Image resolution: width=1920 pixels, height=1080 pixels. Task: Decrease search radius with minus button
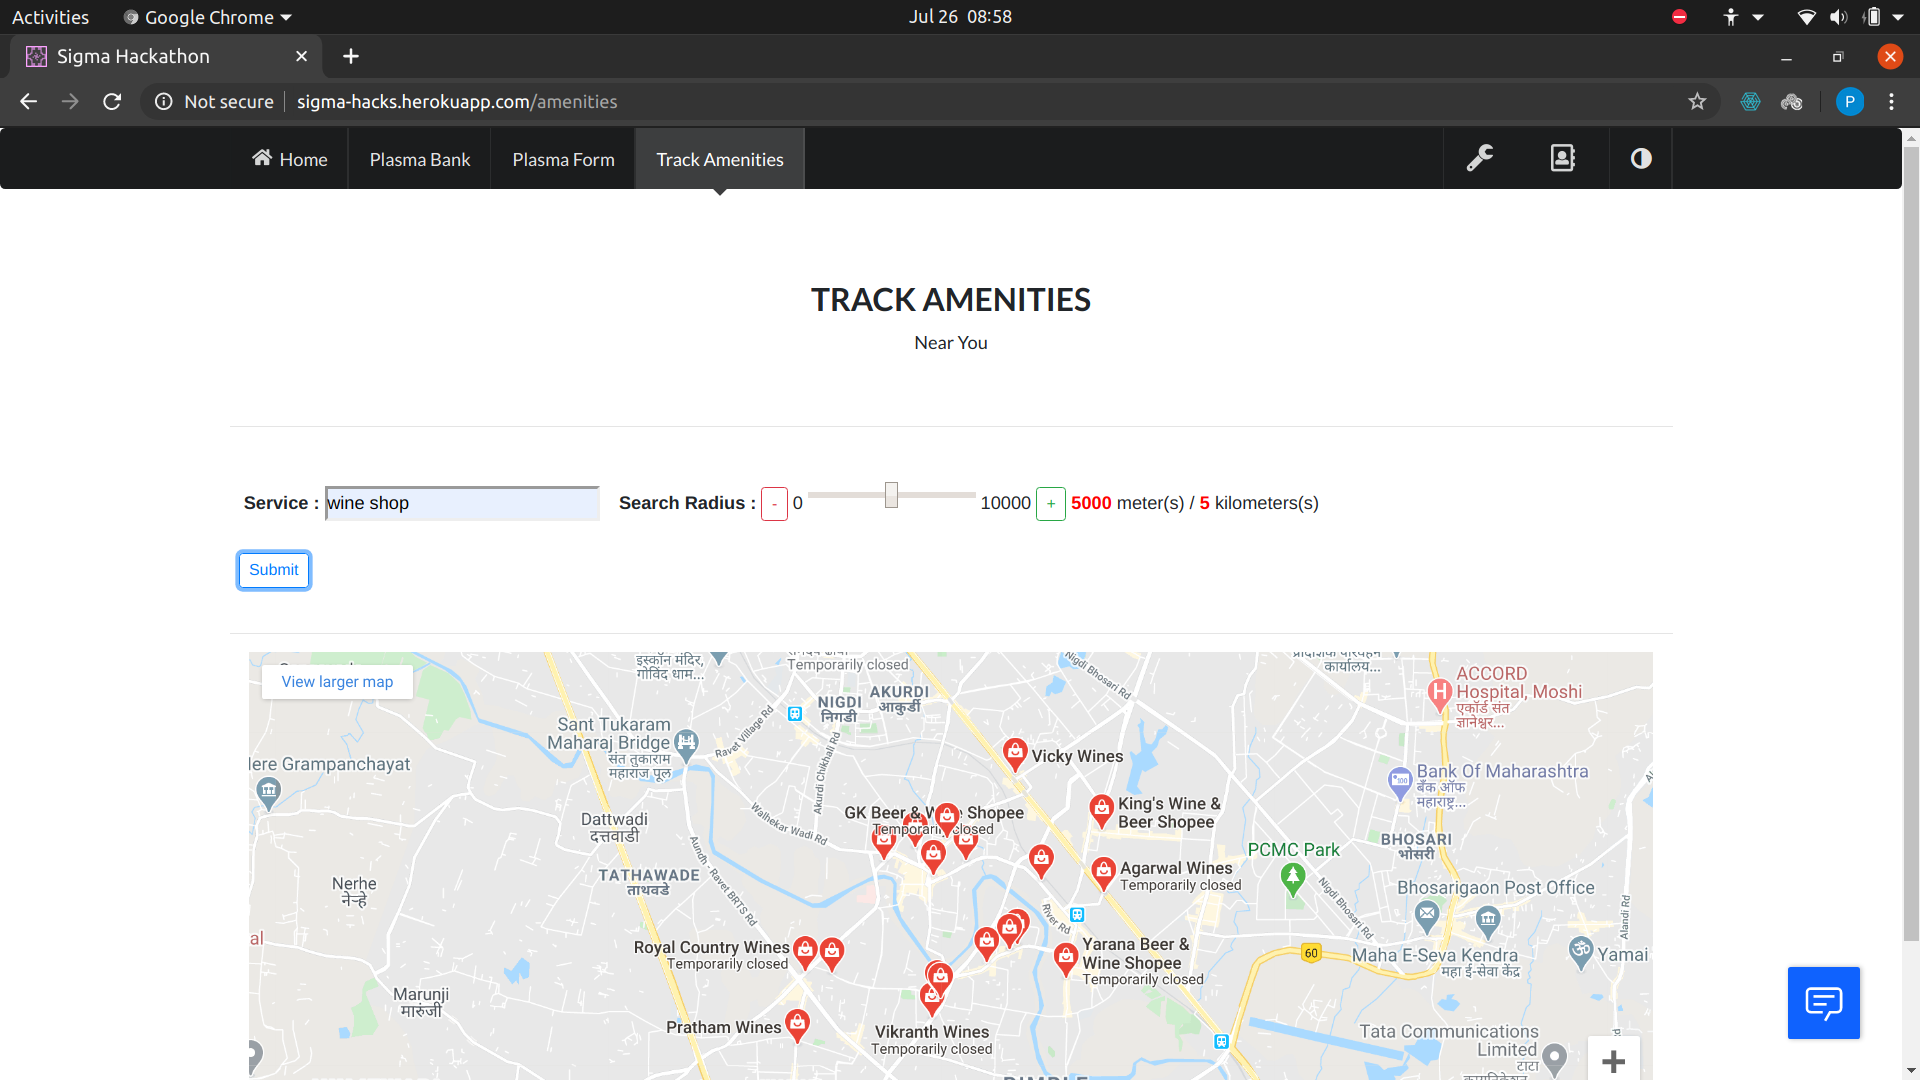click(x=774, y=504)
